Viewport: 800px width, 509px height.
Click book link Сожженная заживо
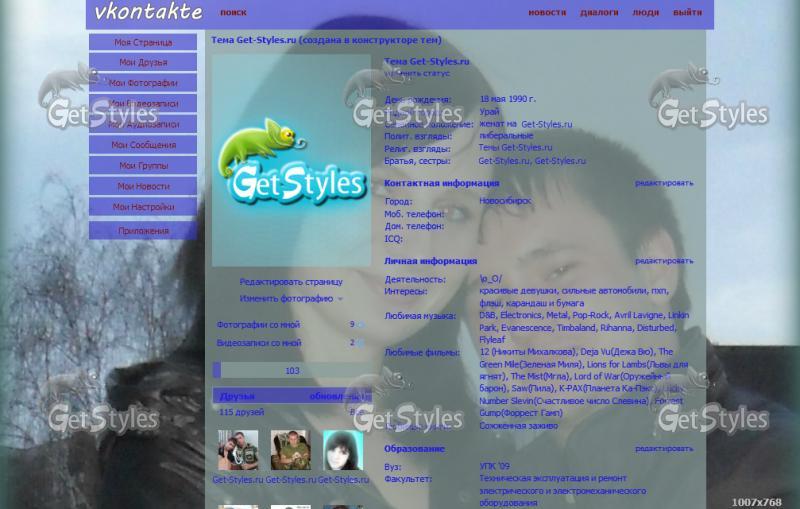coord(518,425)
